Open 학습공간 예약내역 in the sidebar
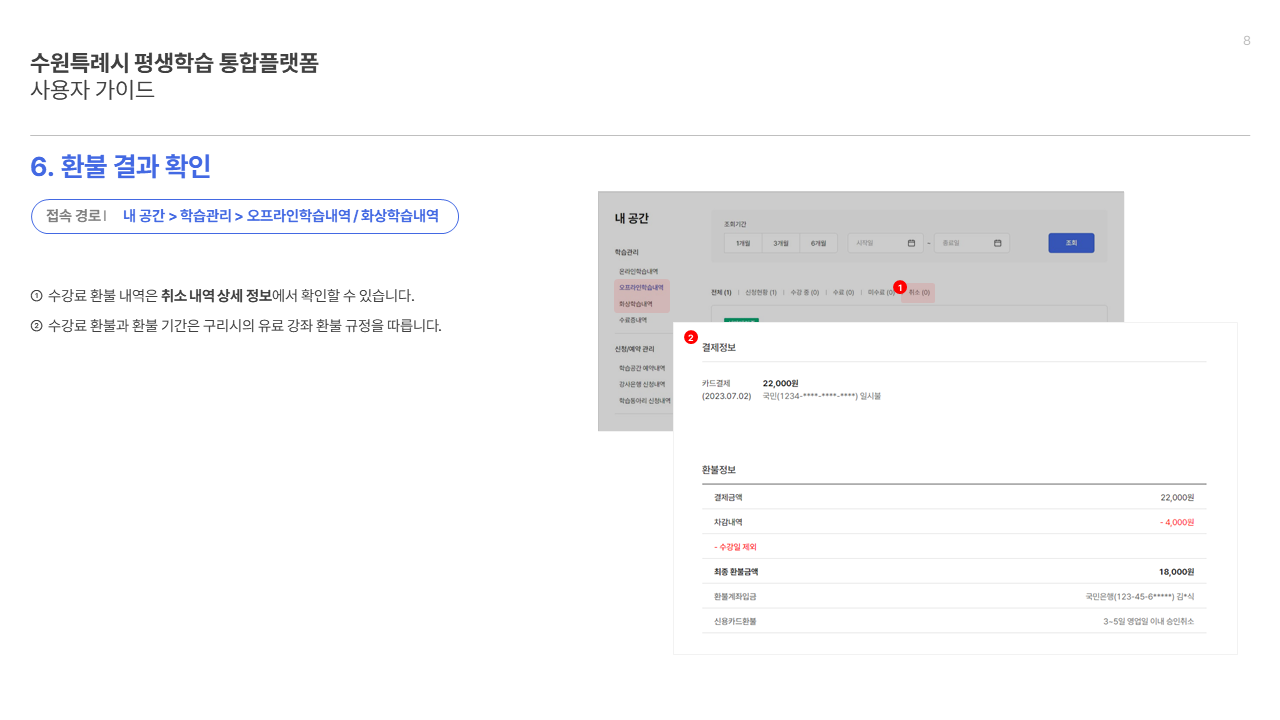This screenshot has width=1280, height=720. [641, 368]
